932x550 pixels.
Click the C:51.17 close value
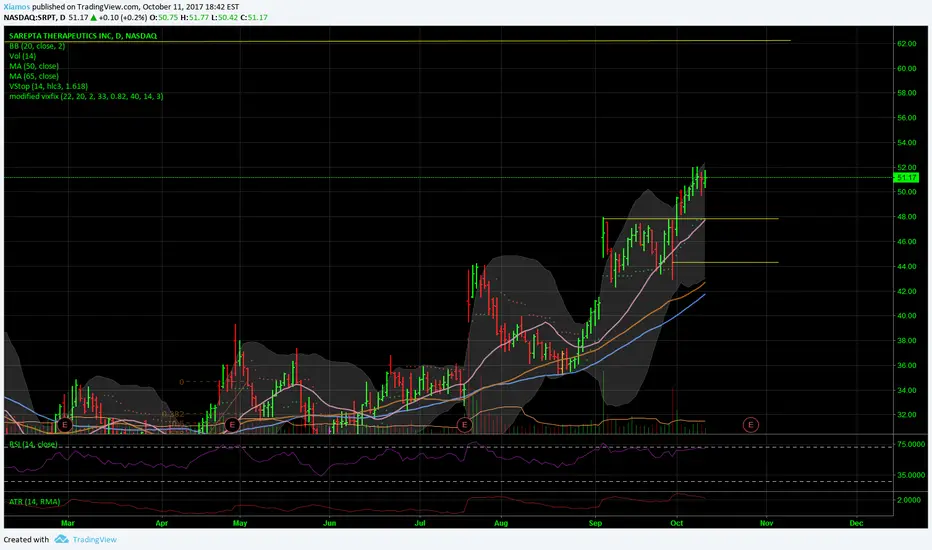point(254,18)
